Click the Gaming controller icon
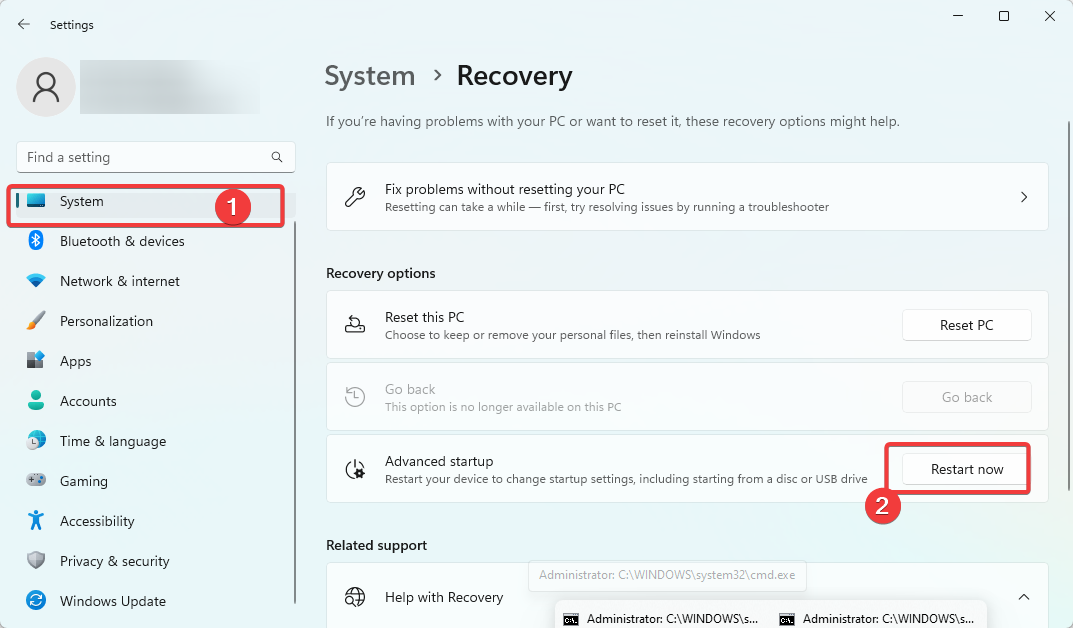 point(36,480)
